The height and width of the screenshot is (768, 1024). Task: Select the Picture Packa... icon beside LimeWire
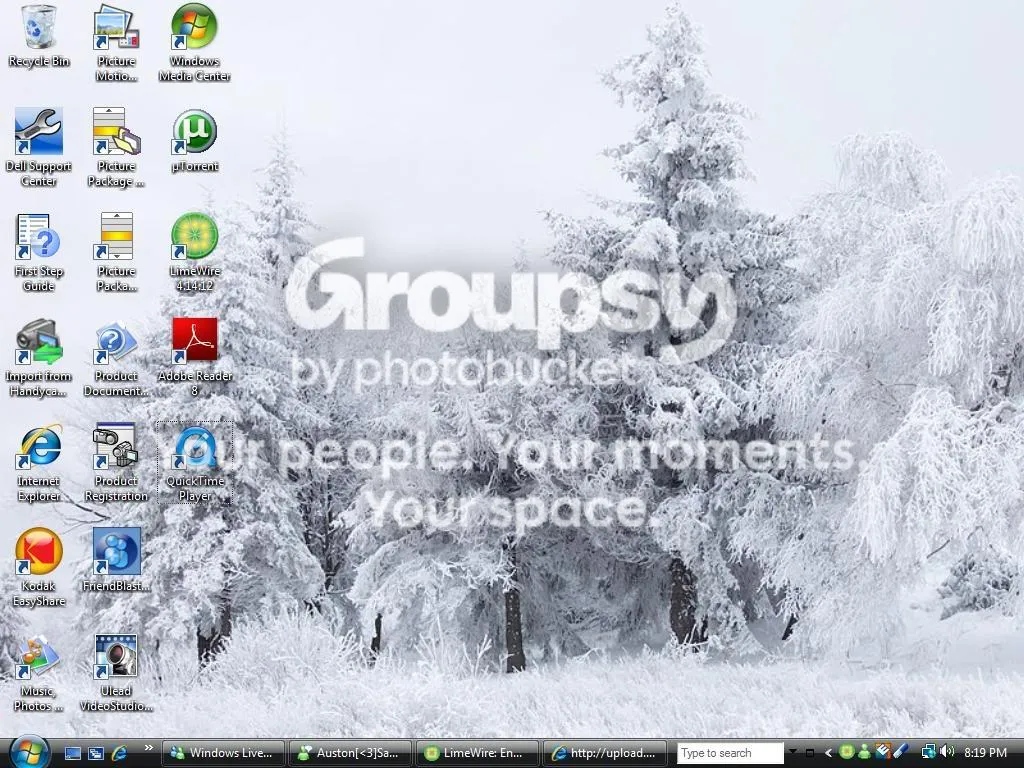(x=116, y=253)
